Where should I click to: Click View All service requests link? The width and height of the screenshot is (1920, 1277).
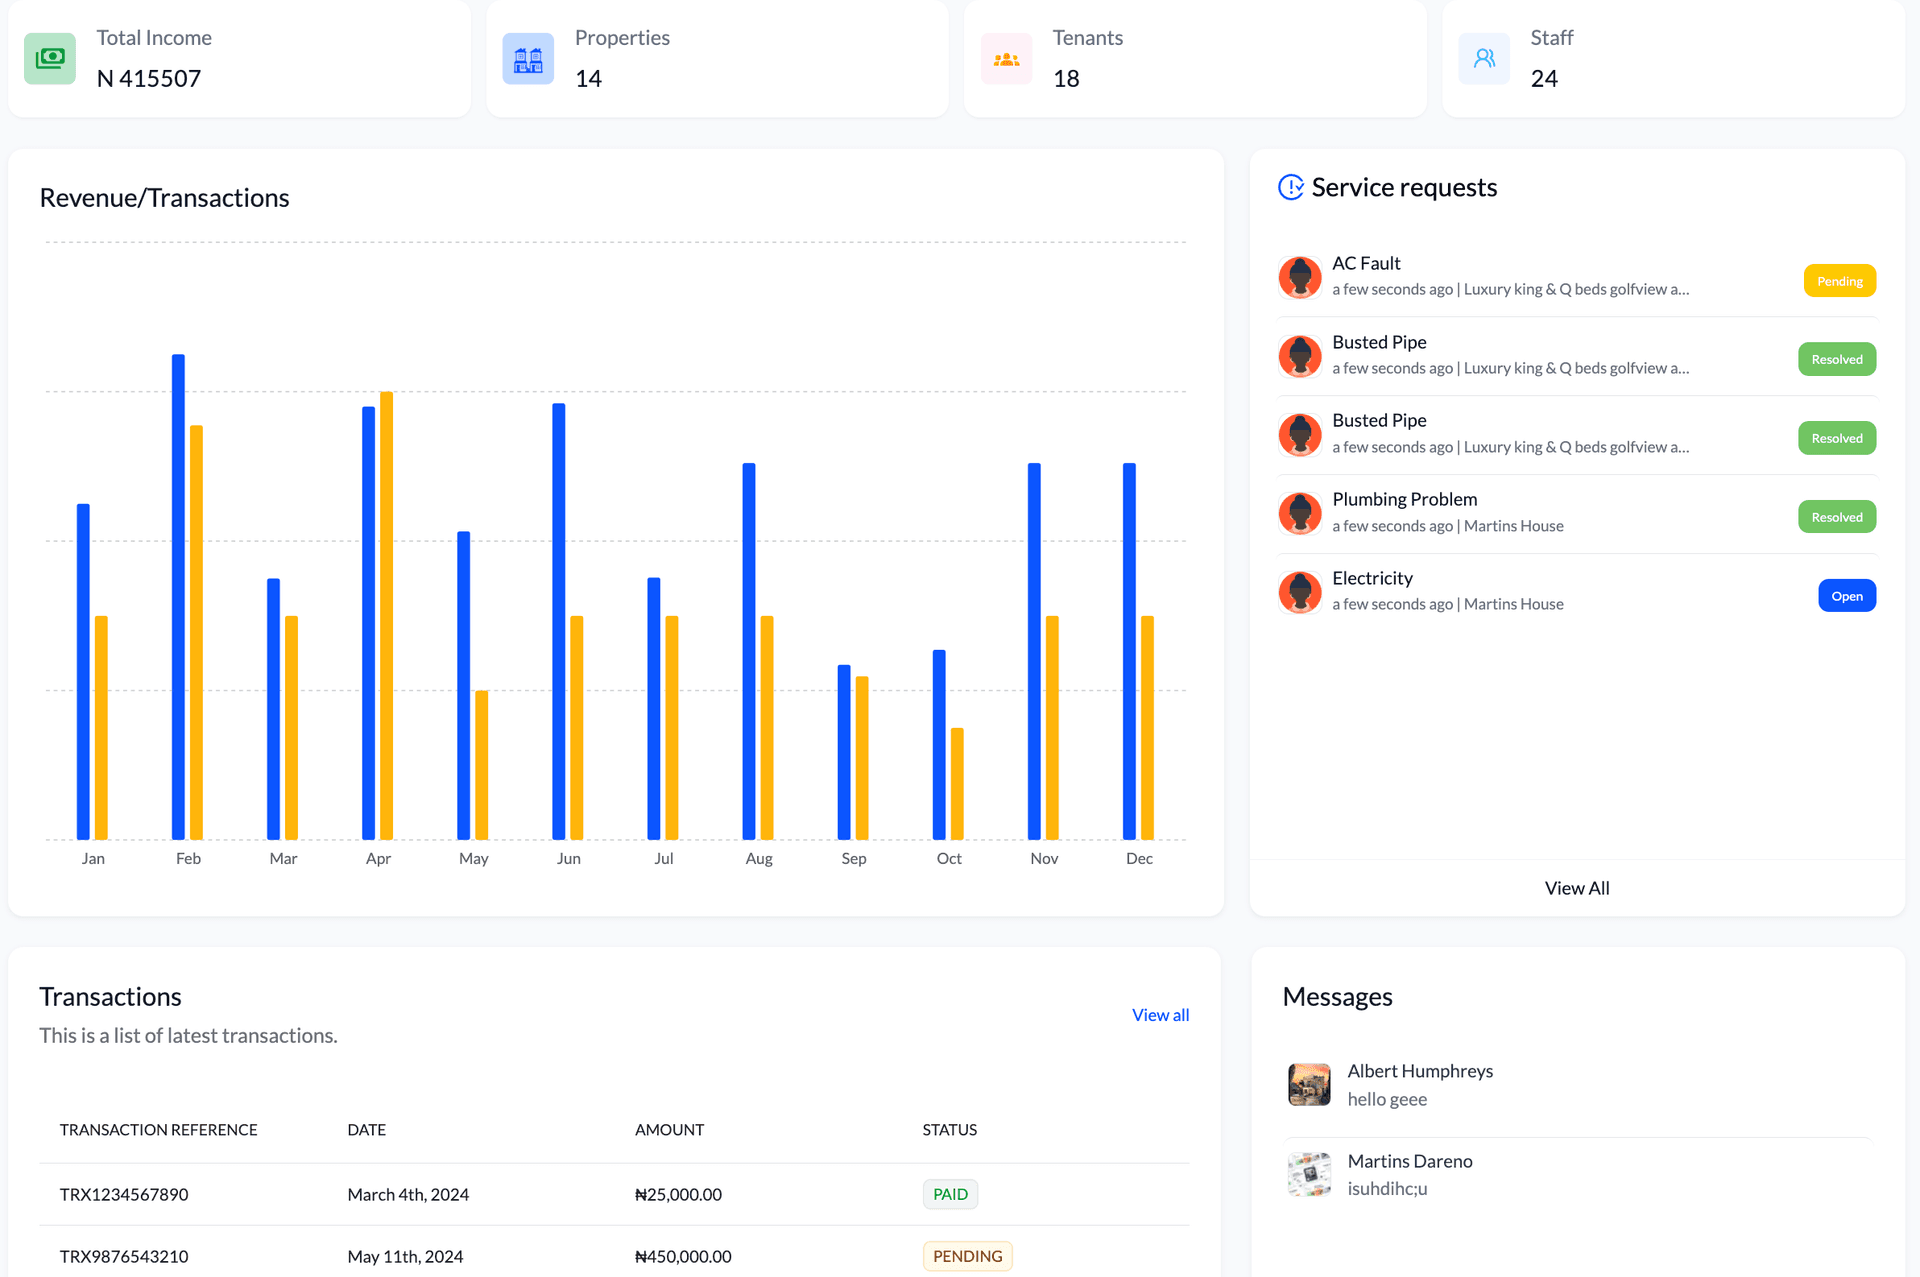(1576, 886)
